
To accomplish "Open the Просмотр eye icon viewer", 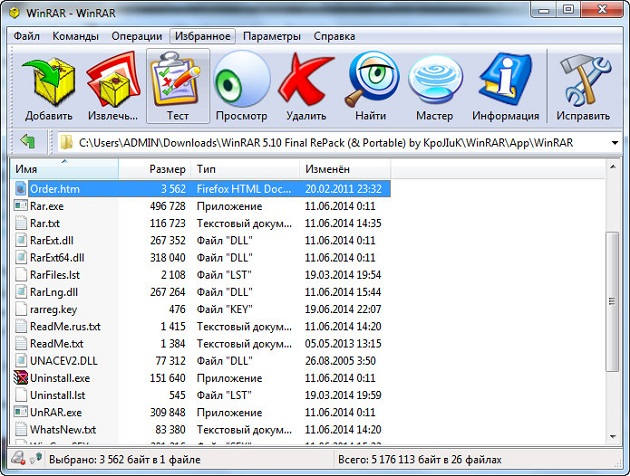I will (x=241, y=80).
